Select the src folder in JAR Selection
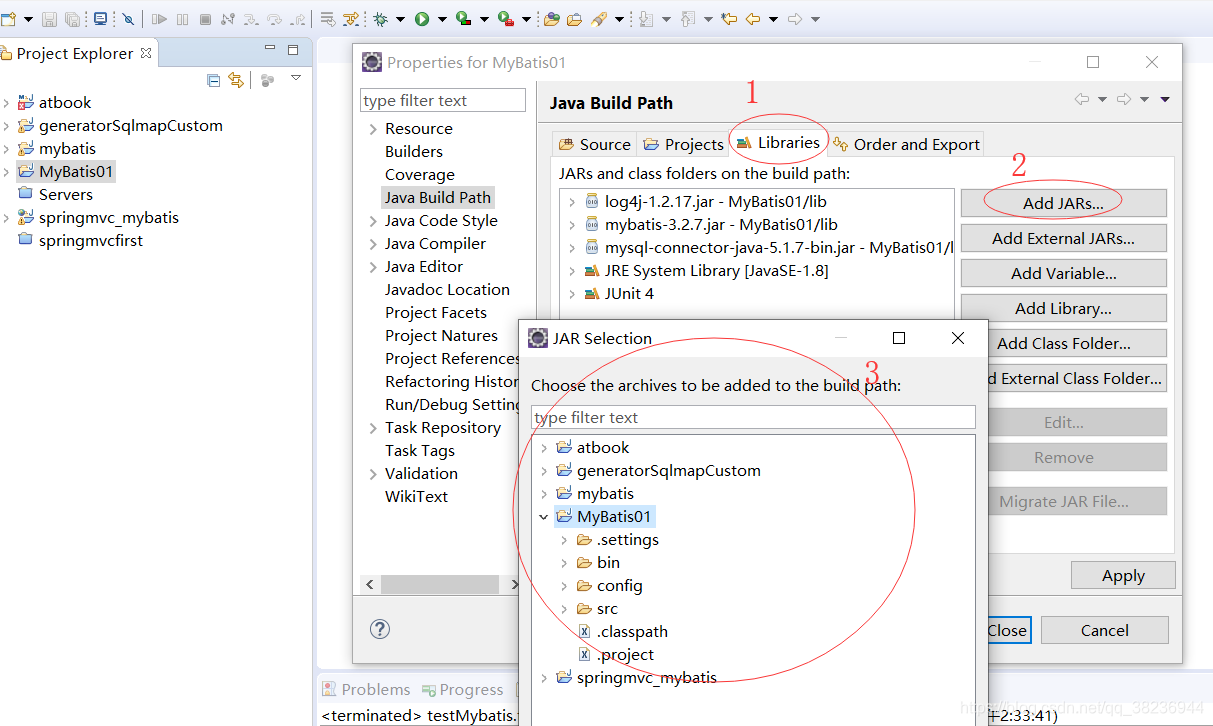Image resolution: width=1213 pixels, height=726 pixels. pyautogui.click(x=608, y=609)
